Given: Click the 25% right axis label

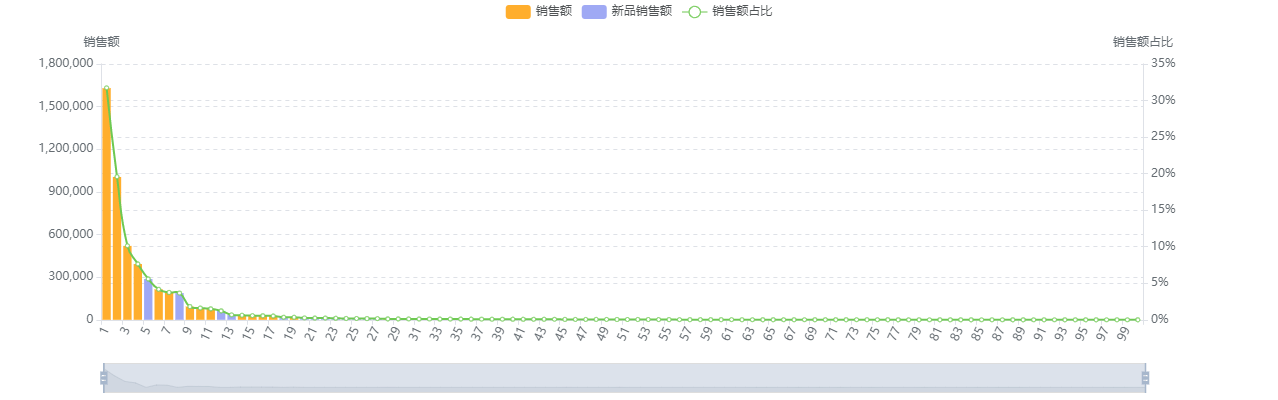Looking at the screenshot, I should [1163, 136].
